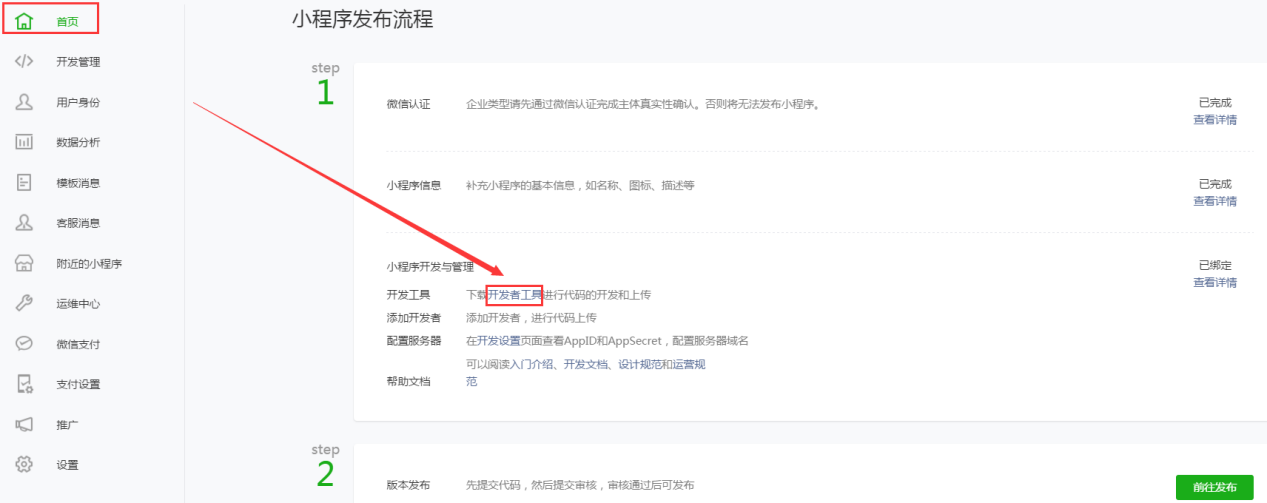Open the 设计规范 link
This screenshot has width=1267, height=503.
pos(640,364)
